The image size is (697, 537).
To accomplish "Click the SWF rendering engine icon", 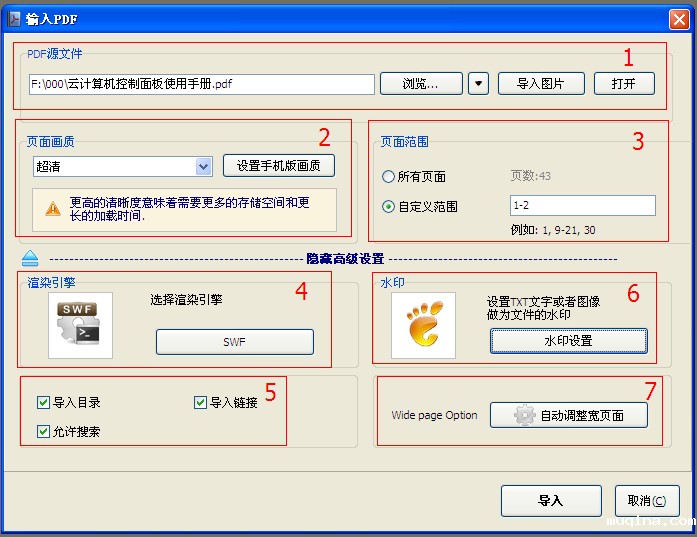I will pyautogui.click(x=81, y=326).
